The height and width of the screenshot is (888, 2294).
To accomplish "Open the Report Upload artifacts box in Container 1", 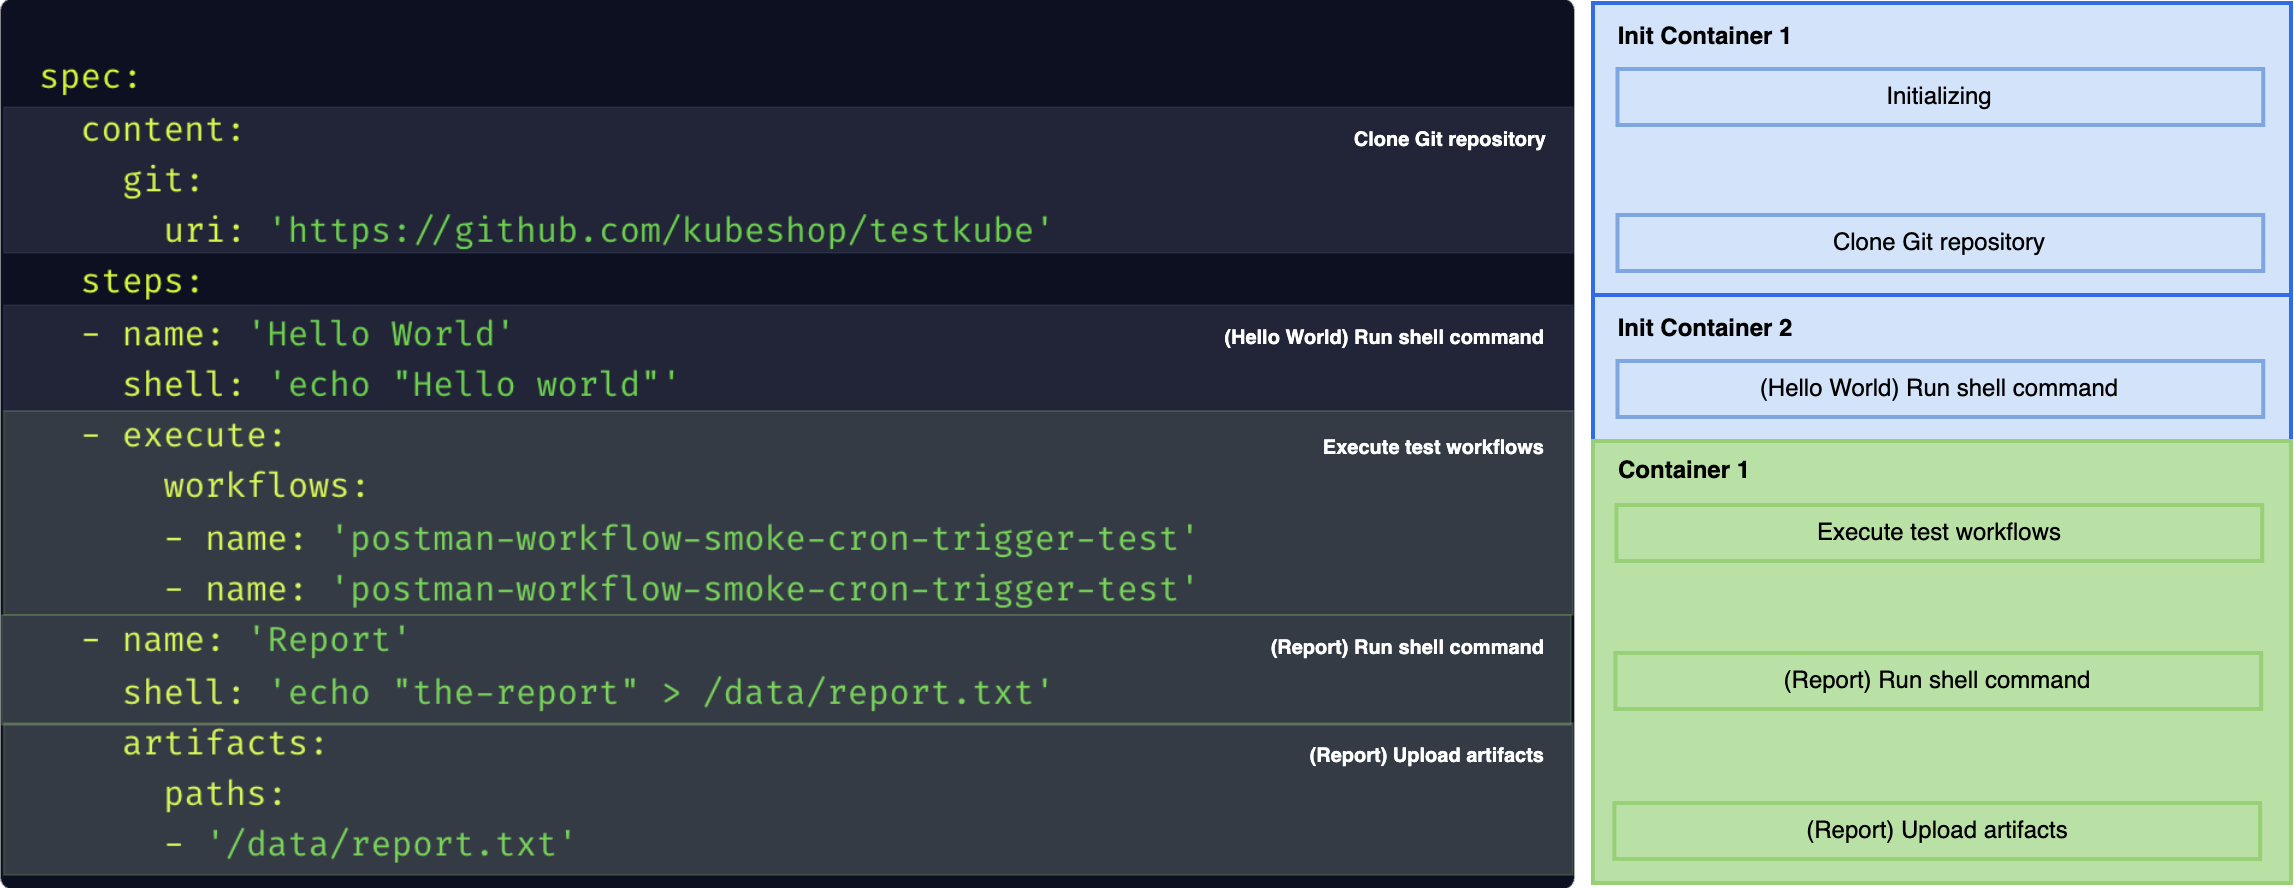I will [1937, 831].
